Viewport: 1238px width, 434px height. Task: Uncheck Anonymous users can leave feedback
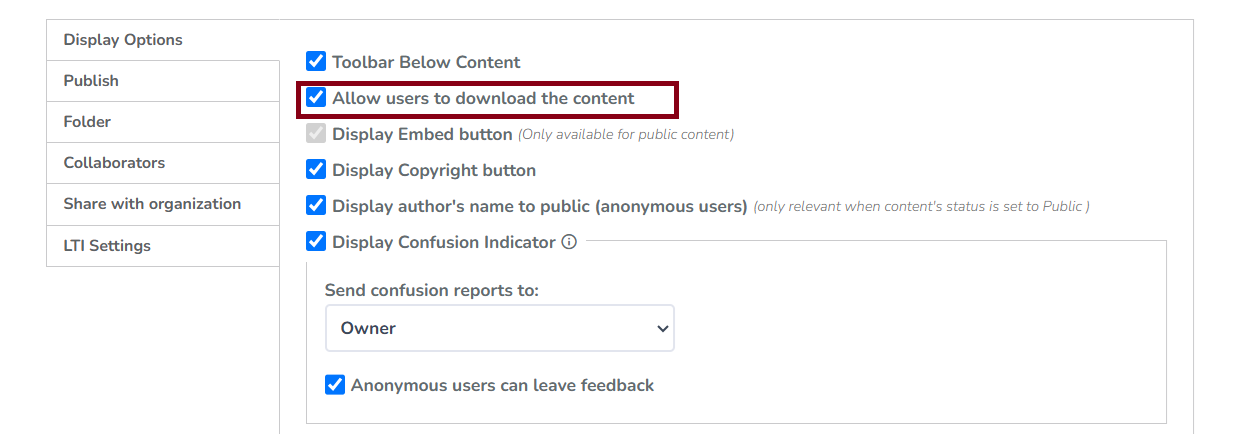(x=335, y=385)
